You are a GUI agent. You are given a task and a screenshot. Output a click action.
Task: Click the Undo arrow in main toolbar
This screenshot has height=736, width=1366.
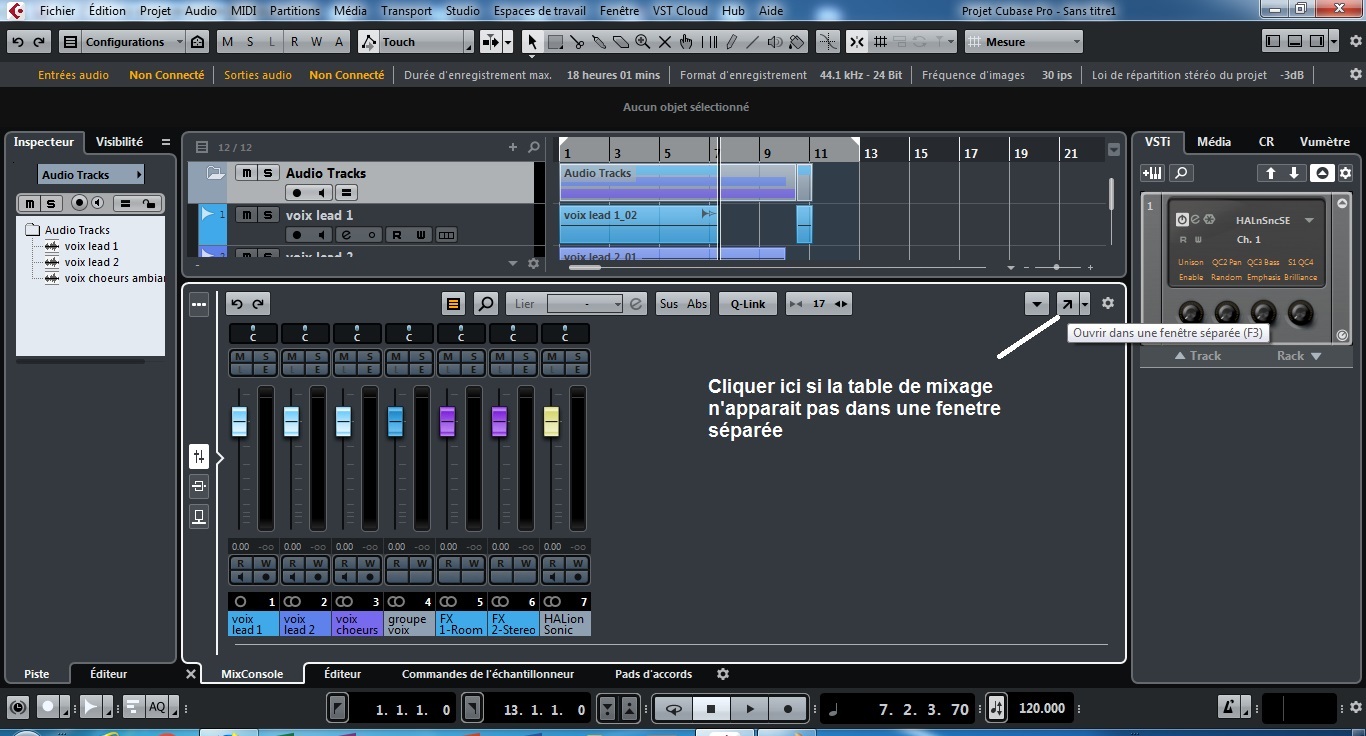tap(18, 42)
